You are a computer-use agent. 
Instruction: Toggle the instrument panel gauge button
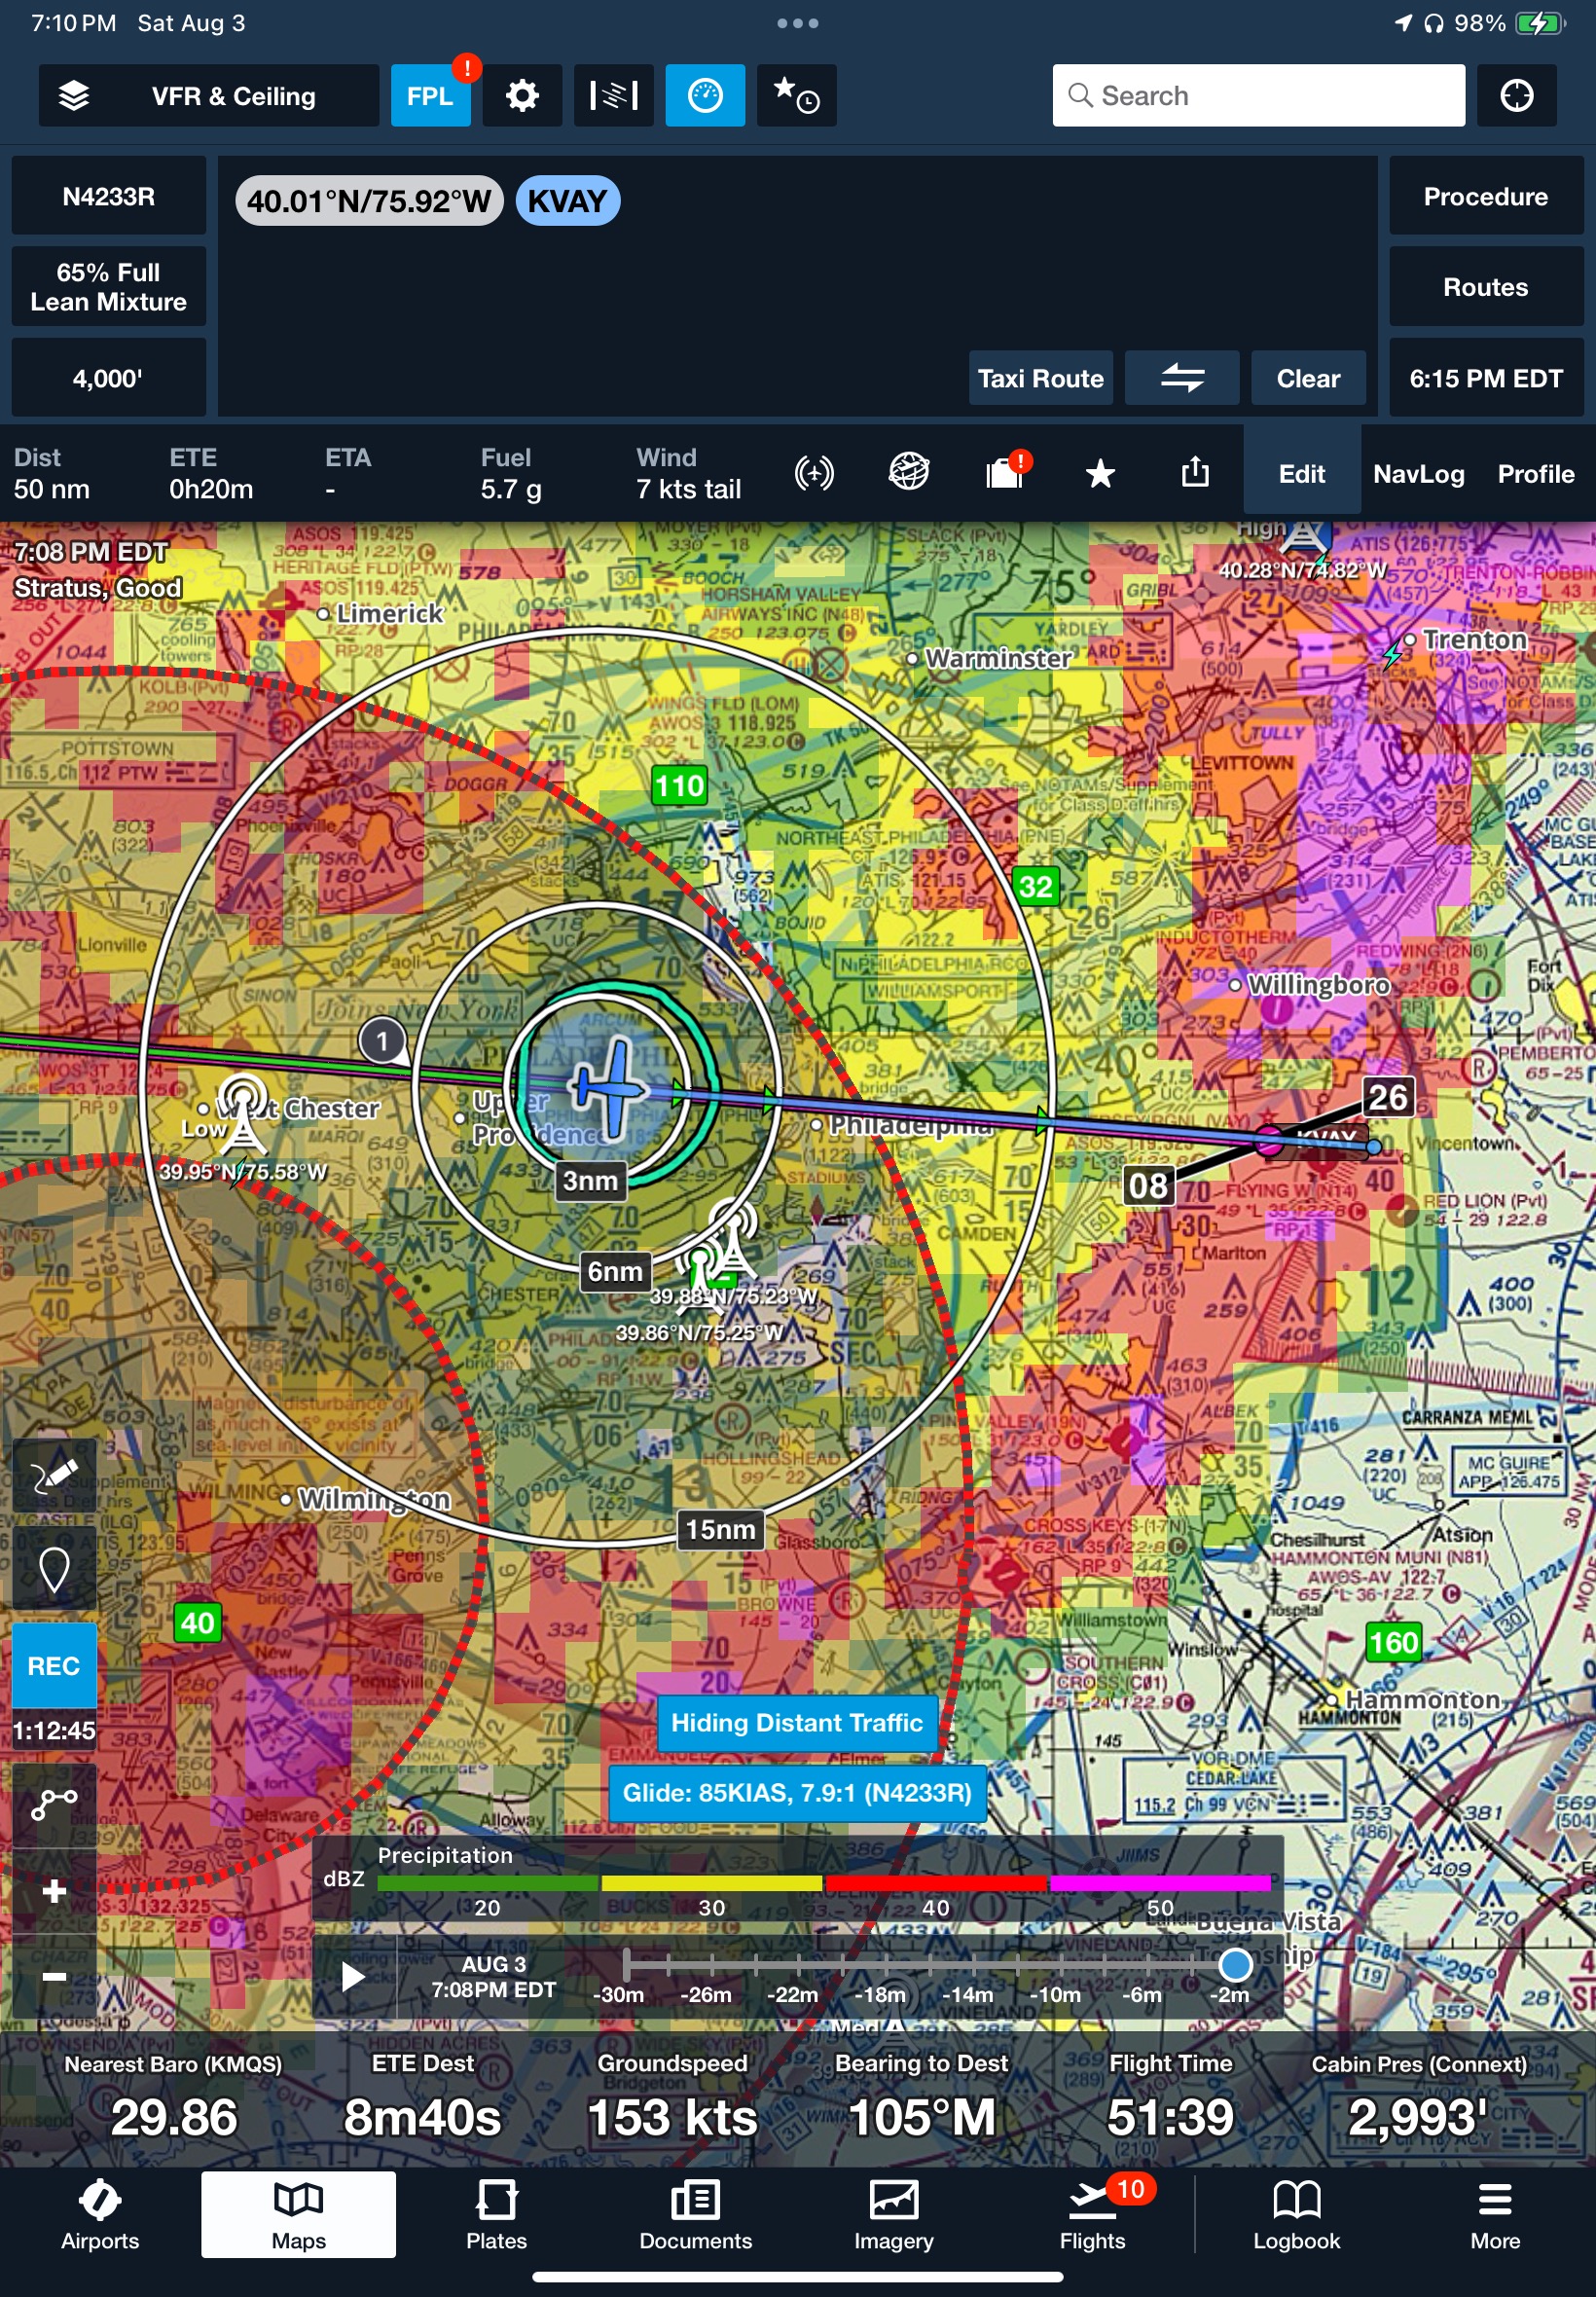tap(704, 96)
